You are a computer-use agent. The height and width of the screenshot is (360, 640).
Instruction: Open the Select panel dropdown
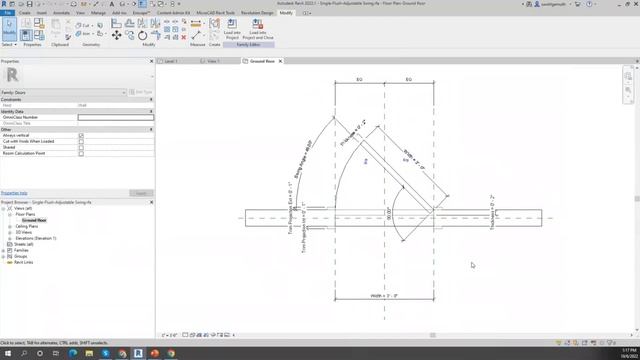(x=9, y=44)
